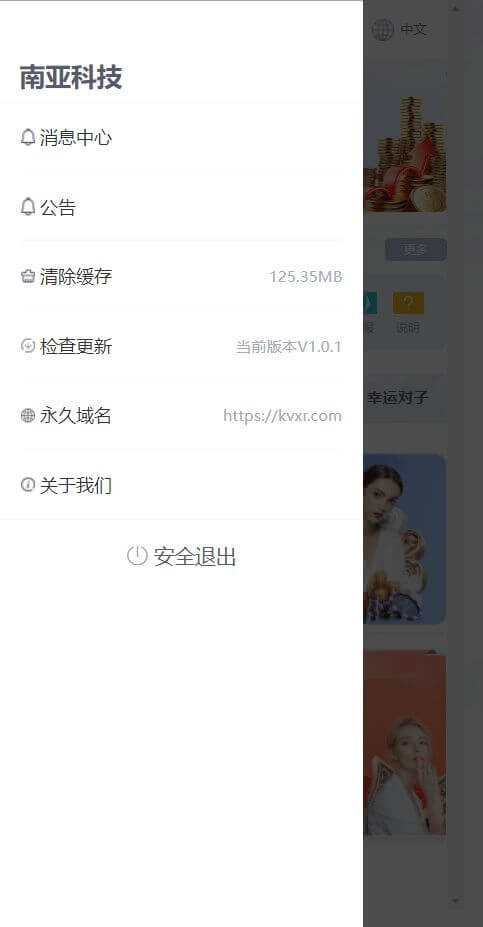Image resolution: width=483 pixels, height=927 pixels.
Task: Click the globe icon next to 永久域名
Action: (x=28, y=416)
